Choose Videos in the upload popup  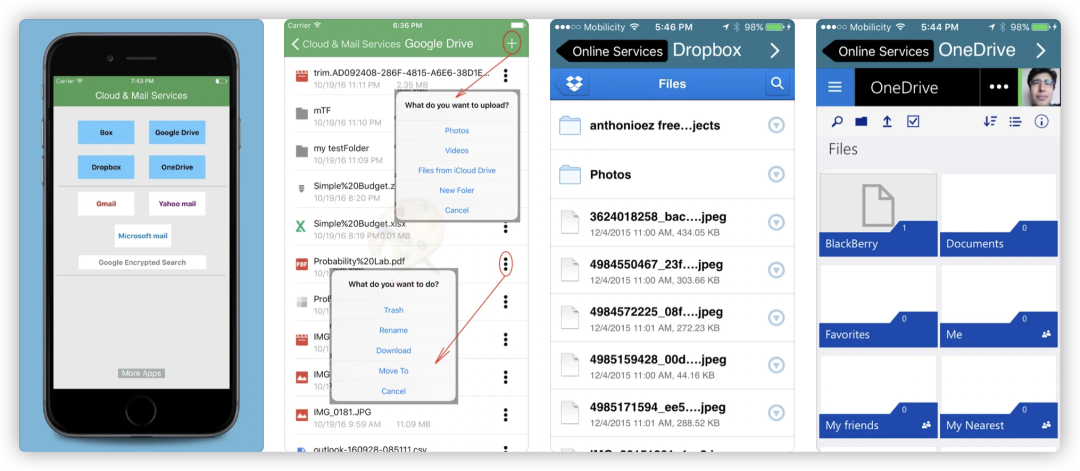tap(457, 150)
